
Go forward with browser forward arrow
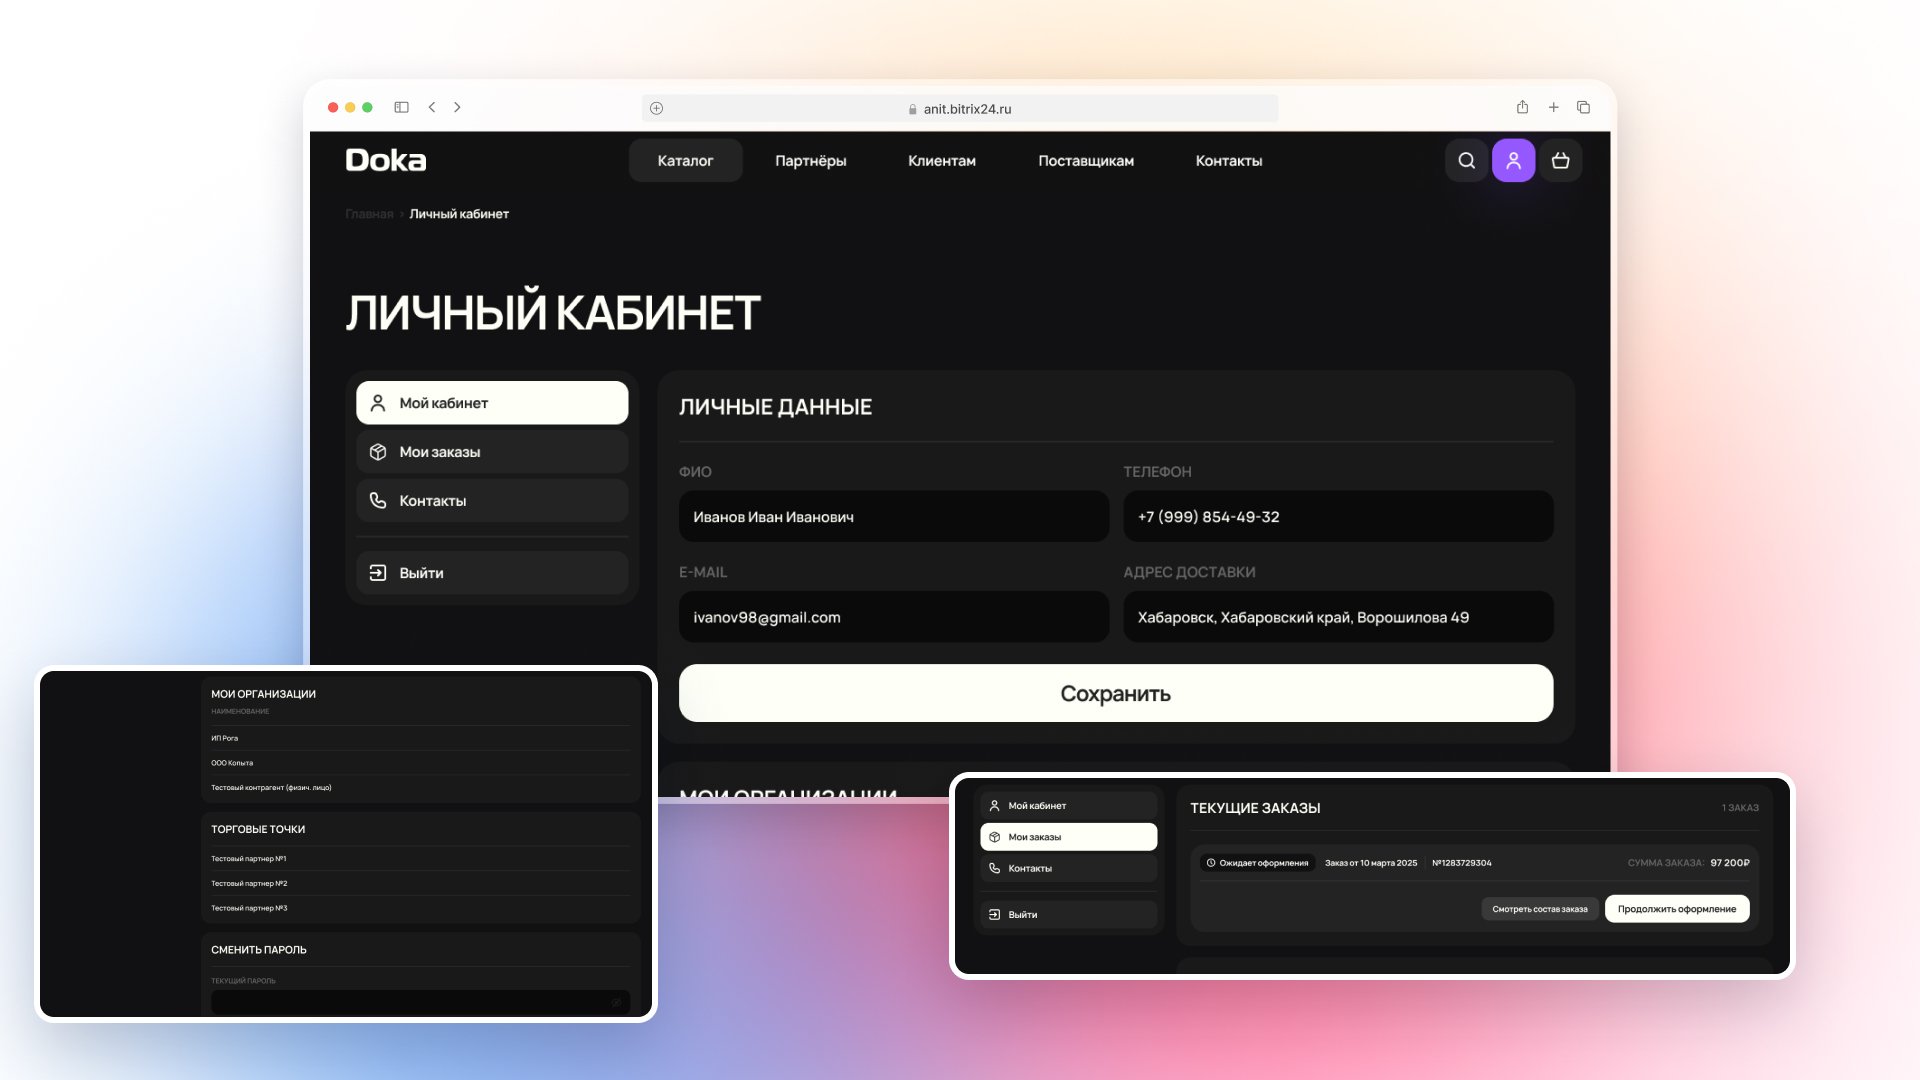tap(457, 107)
